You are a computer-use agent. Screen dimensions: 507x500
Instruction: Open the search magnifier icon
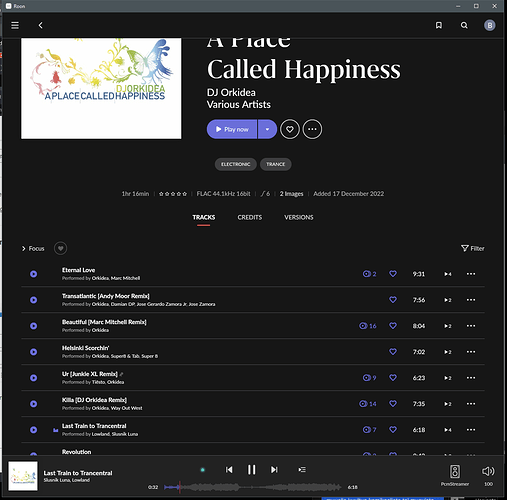464,25
